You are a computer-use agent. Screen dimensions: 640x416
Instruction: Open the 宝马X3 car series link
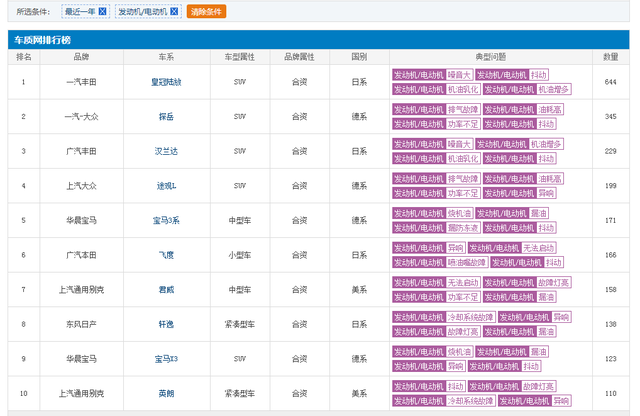pyautogui.click(x=166, y=358)
